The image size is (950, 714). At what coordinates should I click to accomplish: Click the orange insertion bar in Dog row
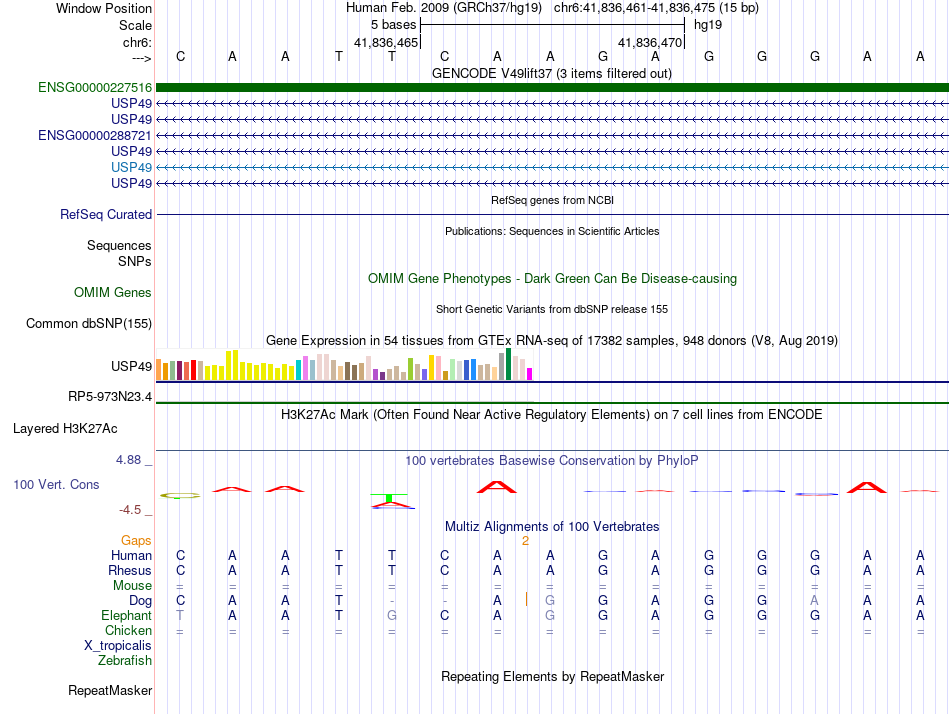coord(526,599)
